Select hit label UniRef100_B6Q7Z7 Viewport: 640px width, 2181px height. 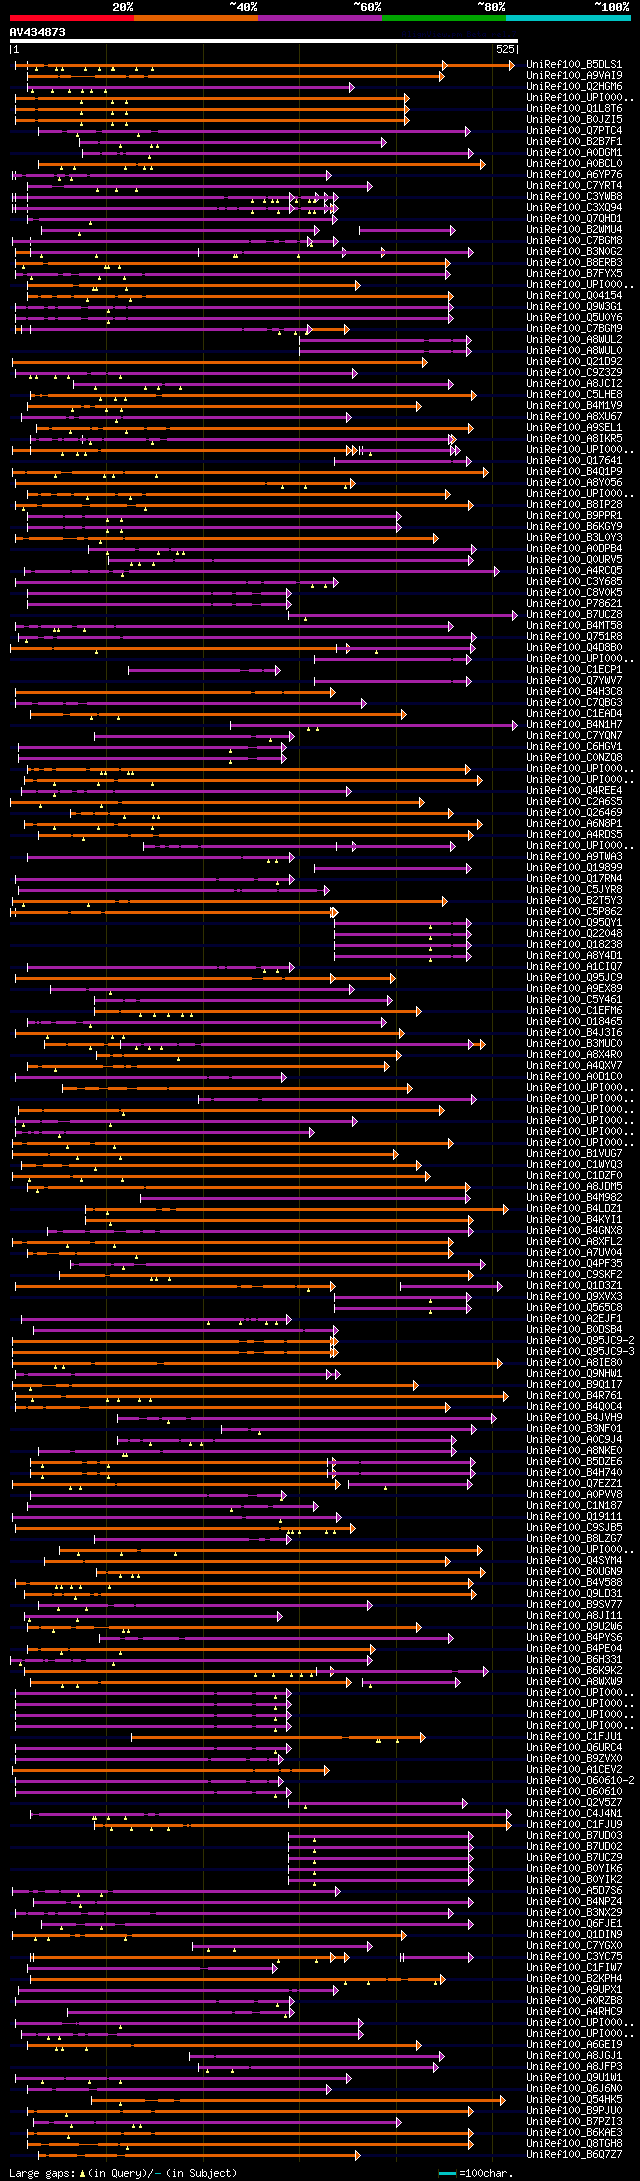(x=574, y=2155)
